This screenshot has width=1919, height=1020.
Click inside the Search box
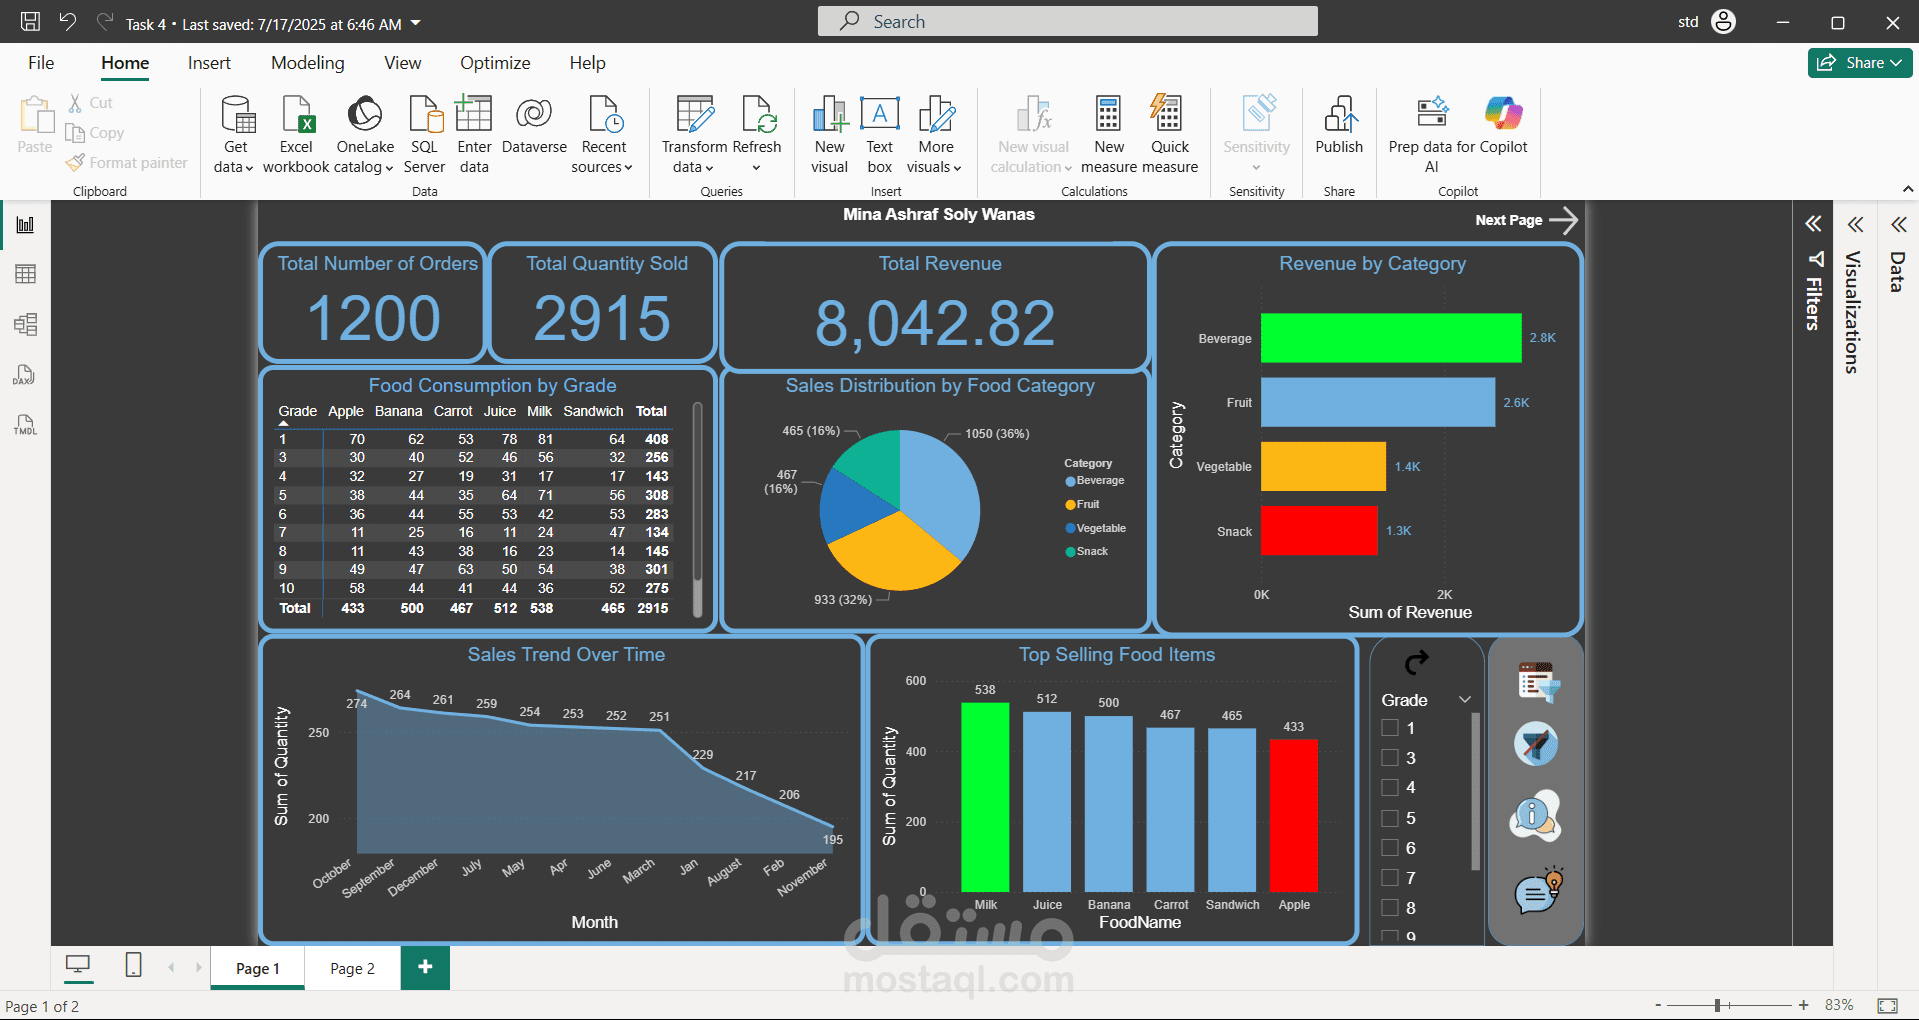[1066, 20]
